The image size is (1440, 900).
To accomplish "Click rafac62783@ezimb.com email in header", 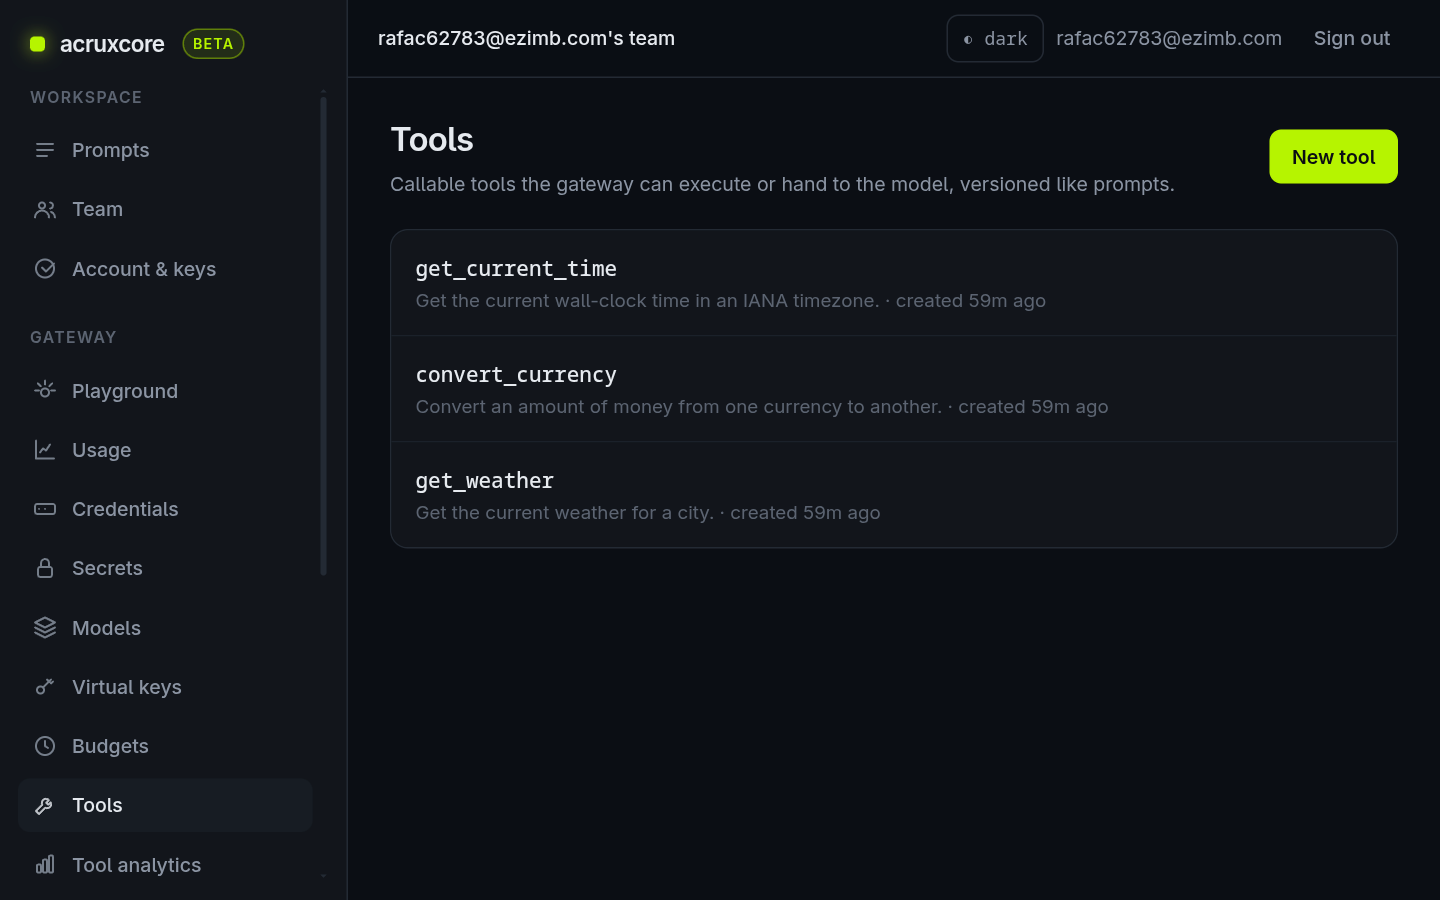I will pos(1168,38).
